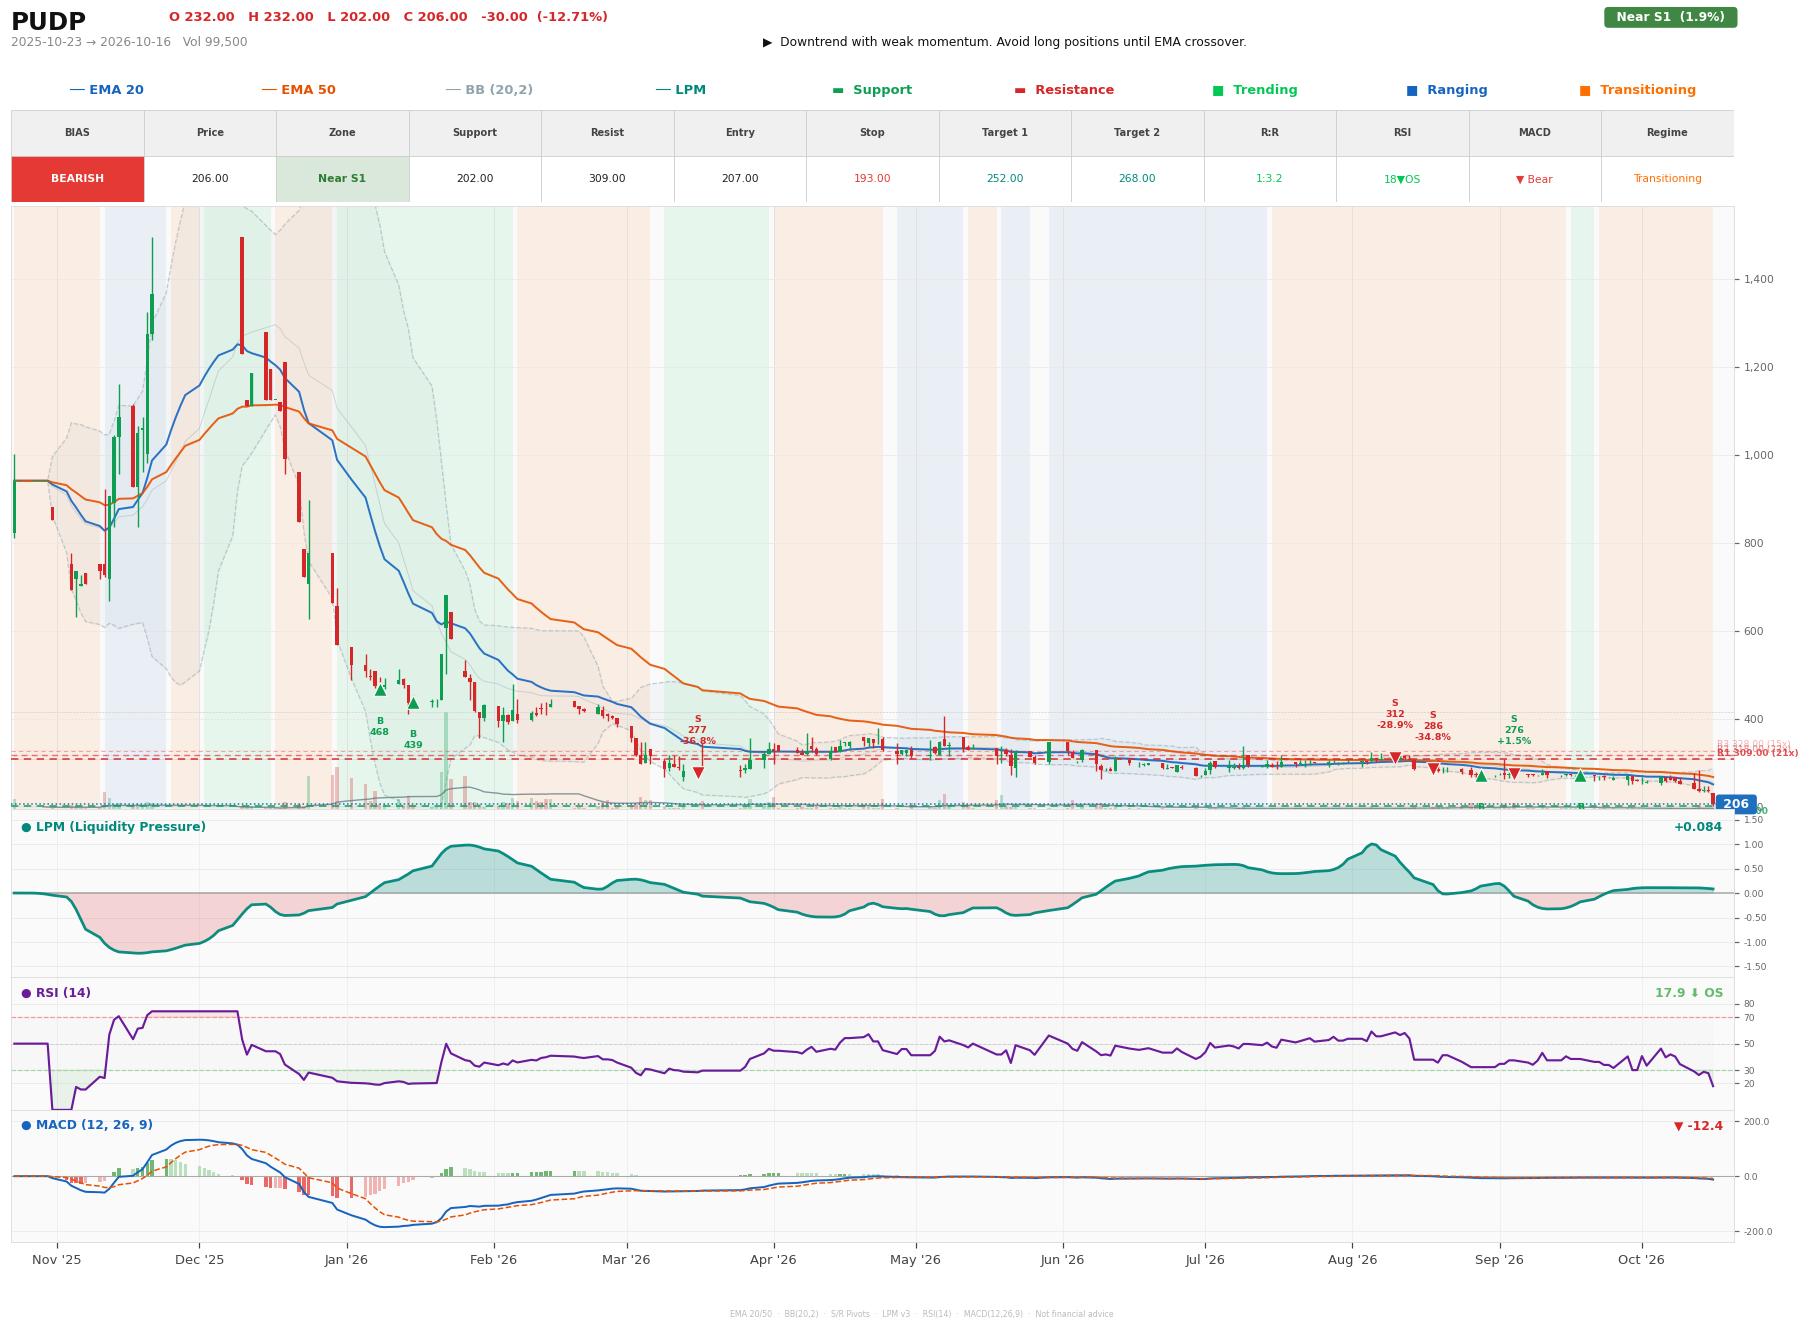Click the green buy triangle above B 468

[380, 690]
